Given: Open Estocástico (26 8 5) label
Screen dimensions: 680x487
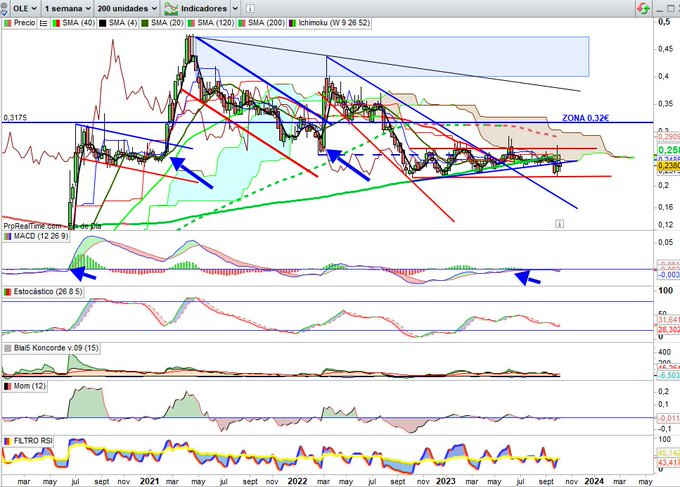Looking at the screenshot, I should point(48,291).
